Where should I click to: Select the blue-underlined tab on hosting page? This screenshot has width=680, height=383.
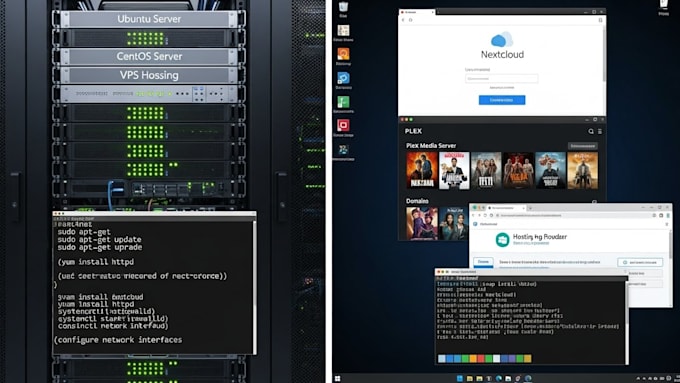click(483, 262)
